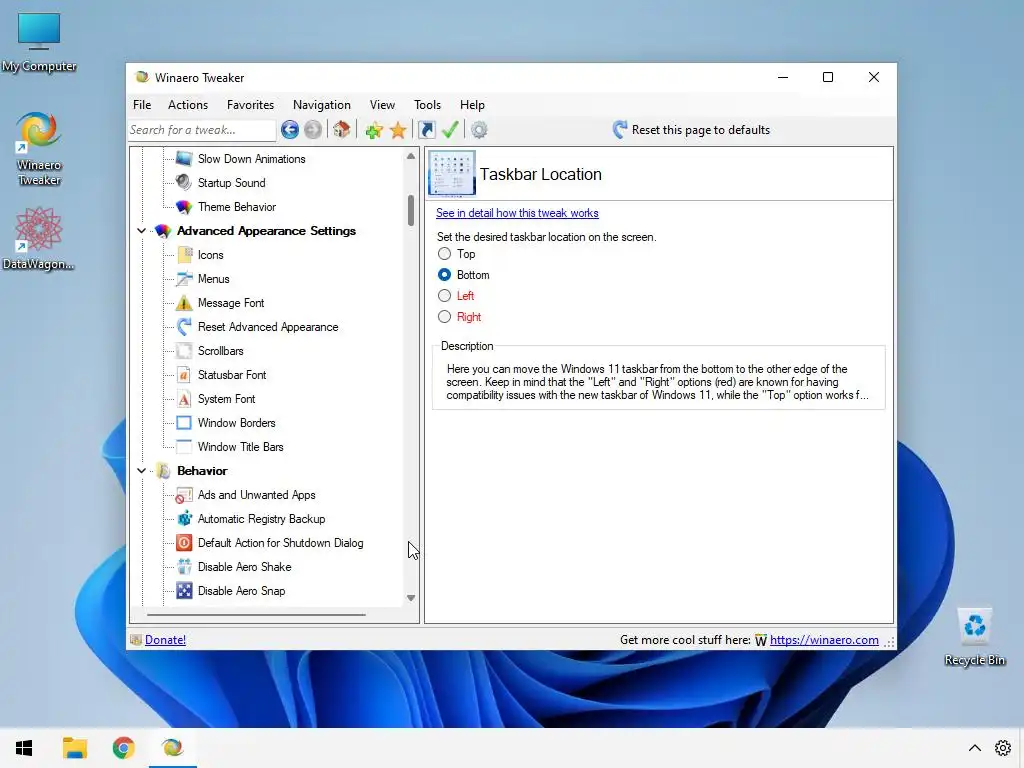1024x768 pixels.
Task: Click the Startup Sound speaker icon
Action: coord(184,183)
